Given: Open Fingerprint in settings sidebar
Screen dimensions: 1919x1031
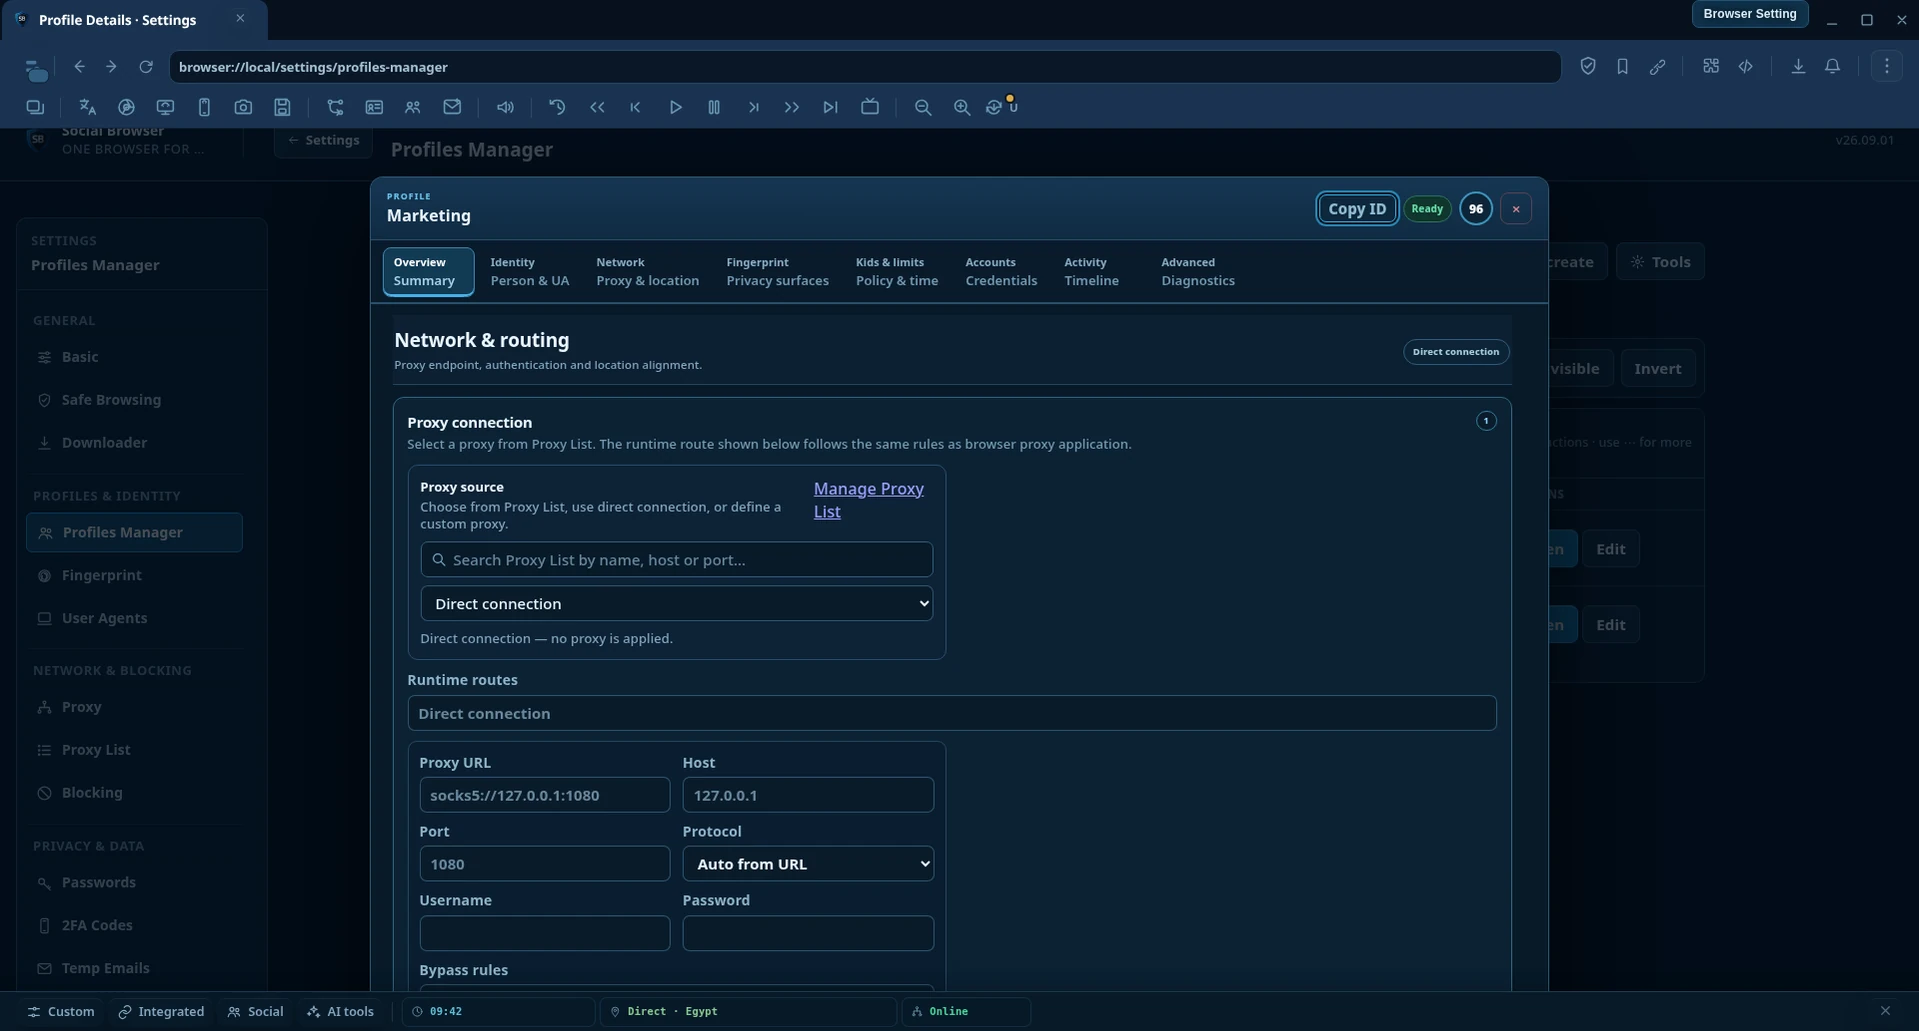Looking at the screenshot, I should coord(134,575).
